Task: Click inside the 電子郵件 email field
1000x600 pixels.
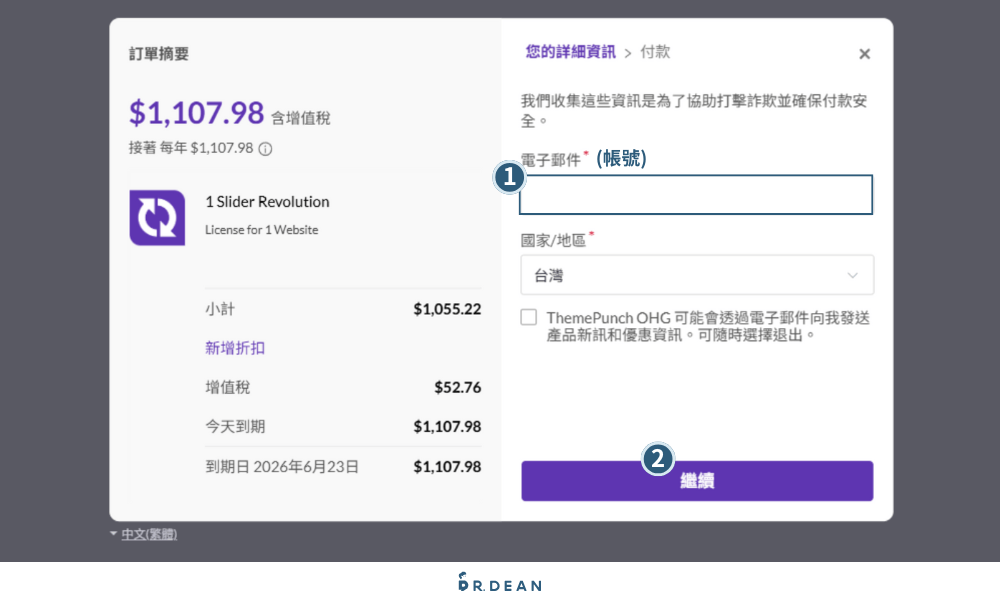Action: [x=697, y=194]
